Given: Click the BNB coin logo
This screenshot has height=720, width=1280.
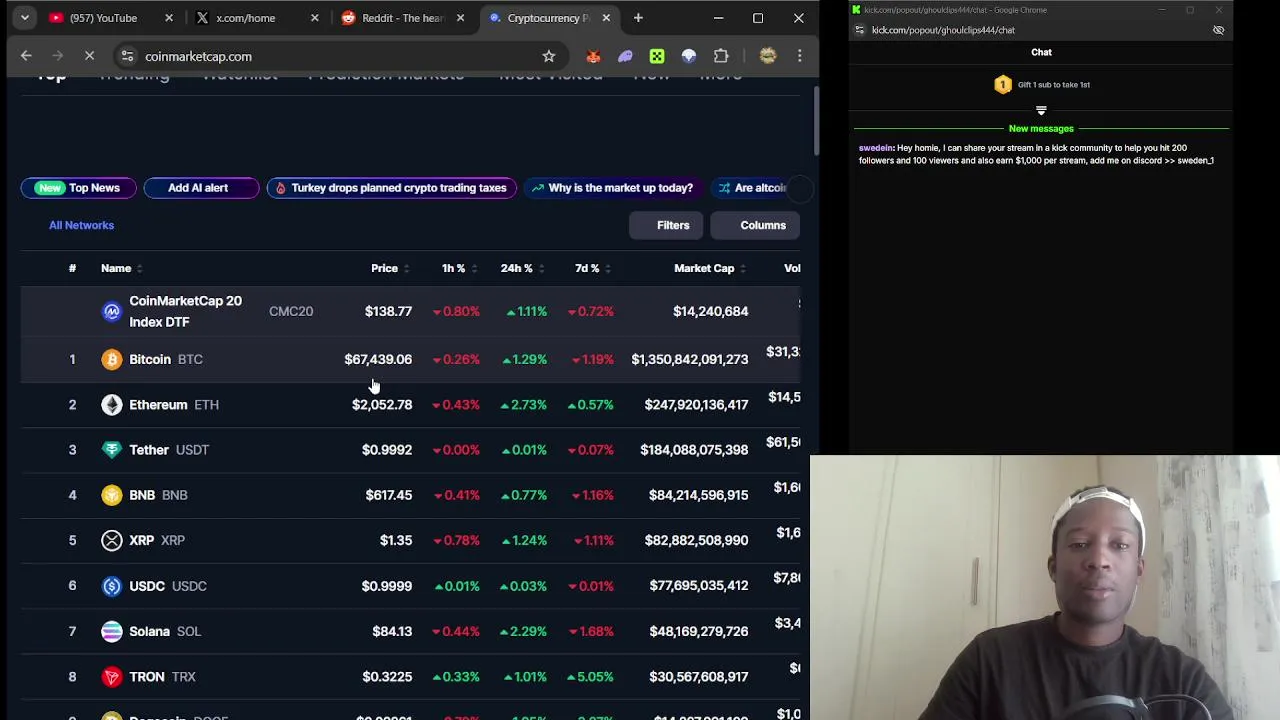Looking at the screenshot, I should point(111,495).
